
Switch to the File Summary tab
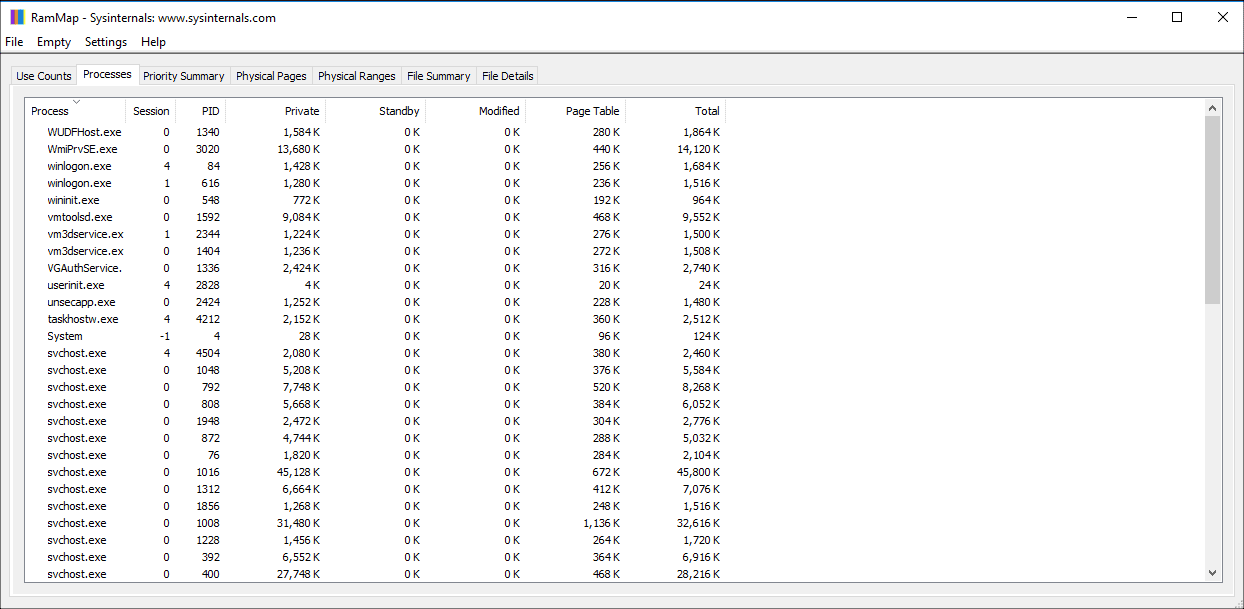click(438, 75)
